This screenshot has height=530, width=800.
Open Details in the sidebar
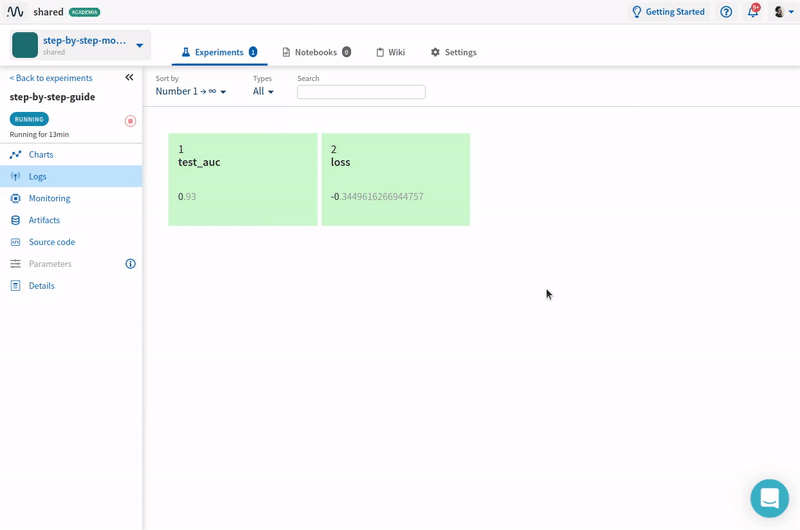pyautogui.click(x=71, y=286)
